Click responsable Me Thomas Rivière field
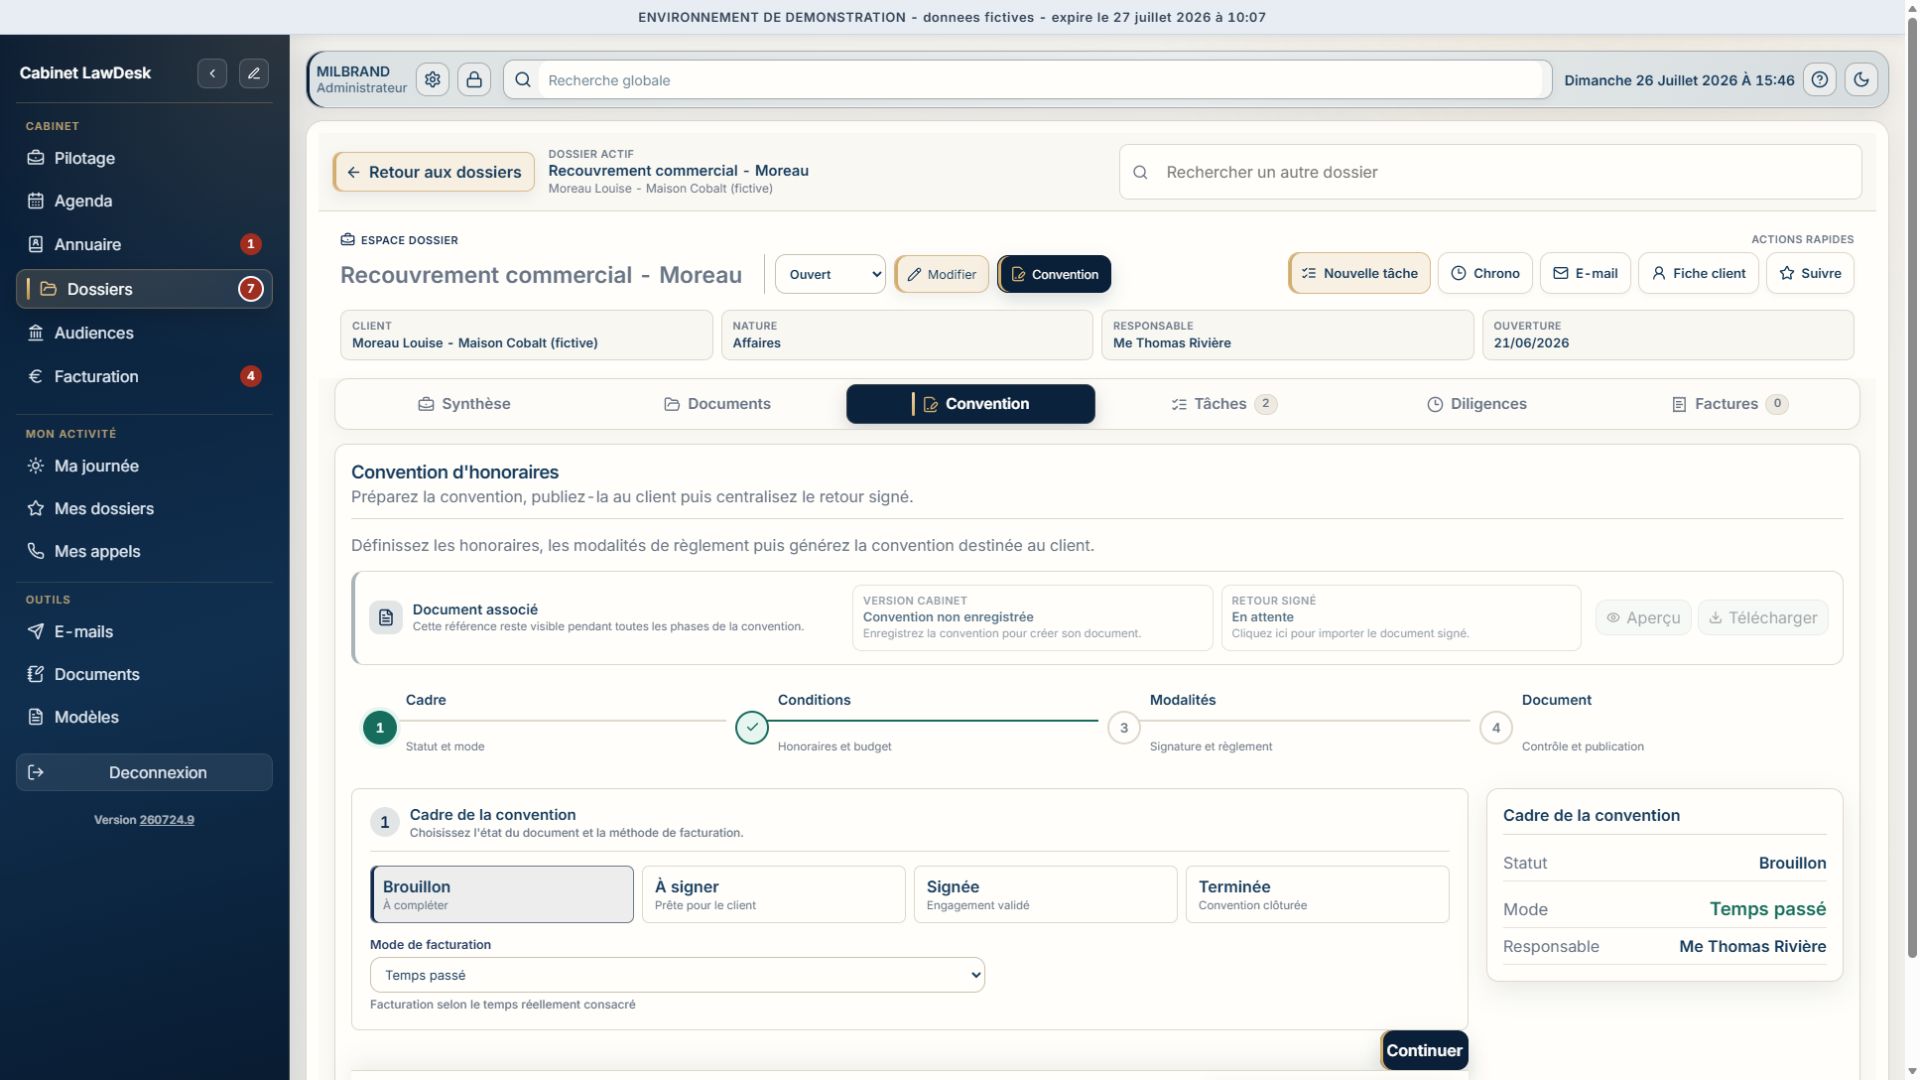Image resolution: width=1920 pixels, height=1080 pixels. (1287, 335)
